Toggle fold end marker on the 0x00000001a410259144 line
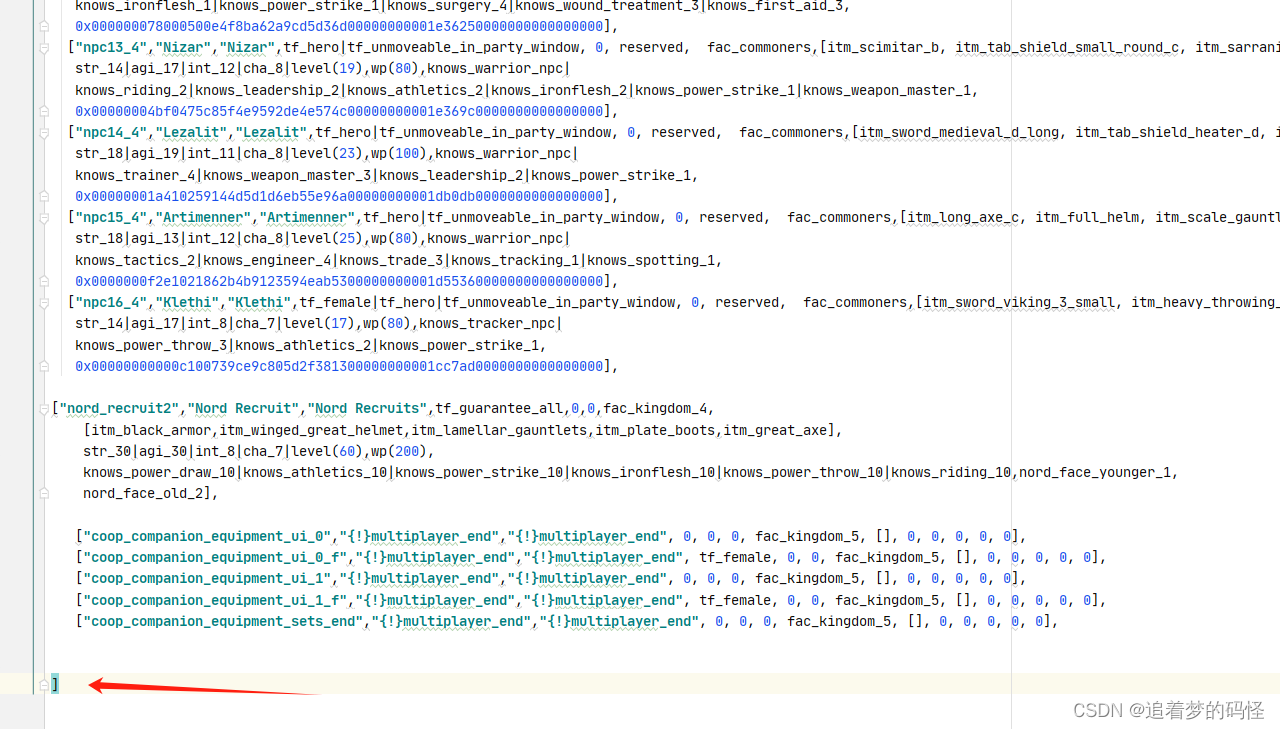This screenshot has height=729, width=1280. (x=44, y=196)
